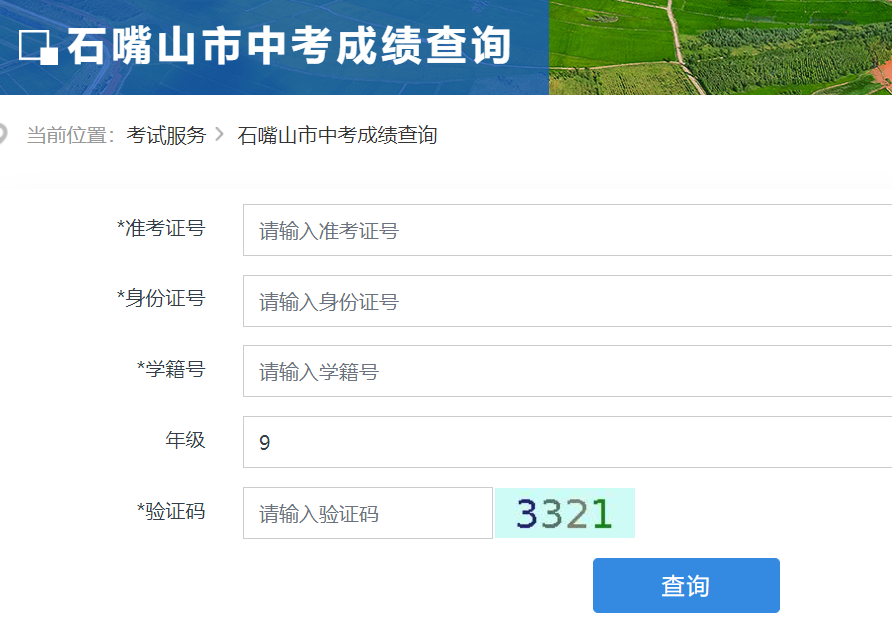Screen dimensions: 892x631
Task: Click the 年级 field showing 9
Action: (567, 442)
